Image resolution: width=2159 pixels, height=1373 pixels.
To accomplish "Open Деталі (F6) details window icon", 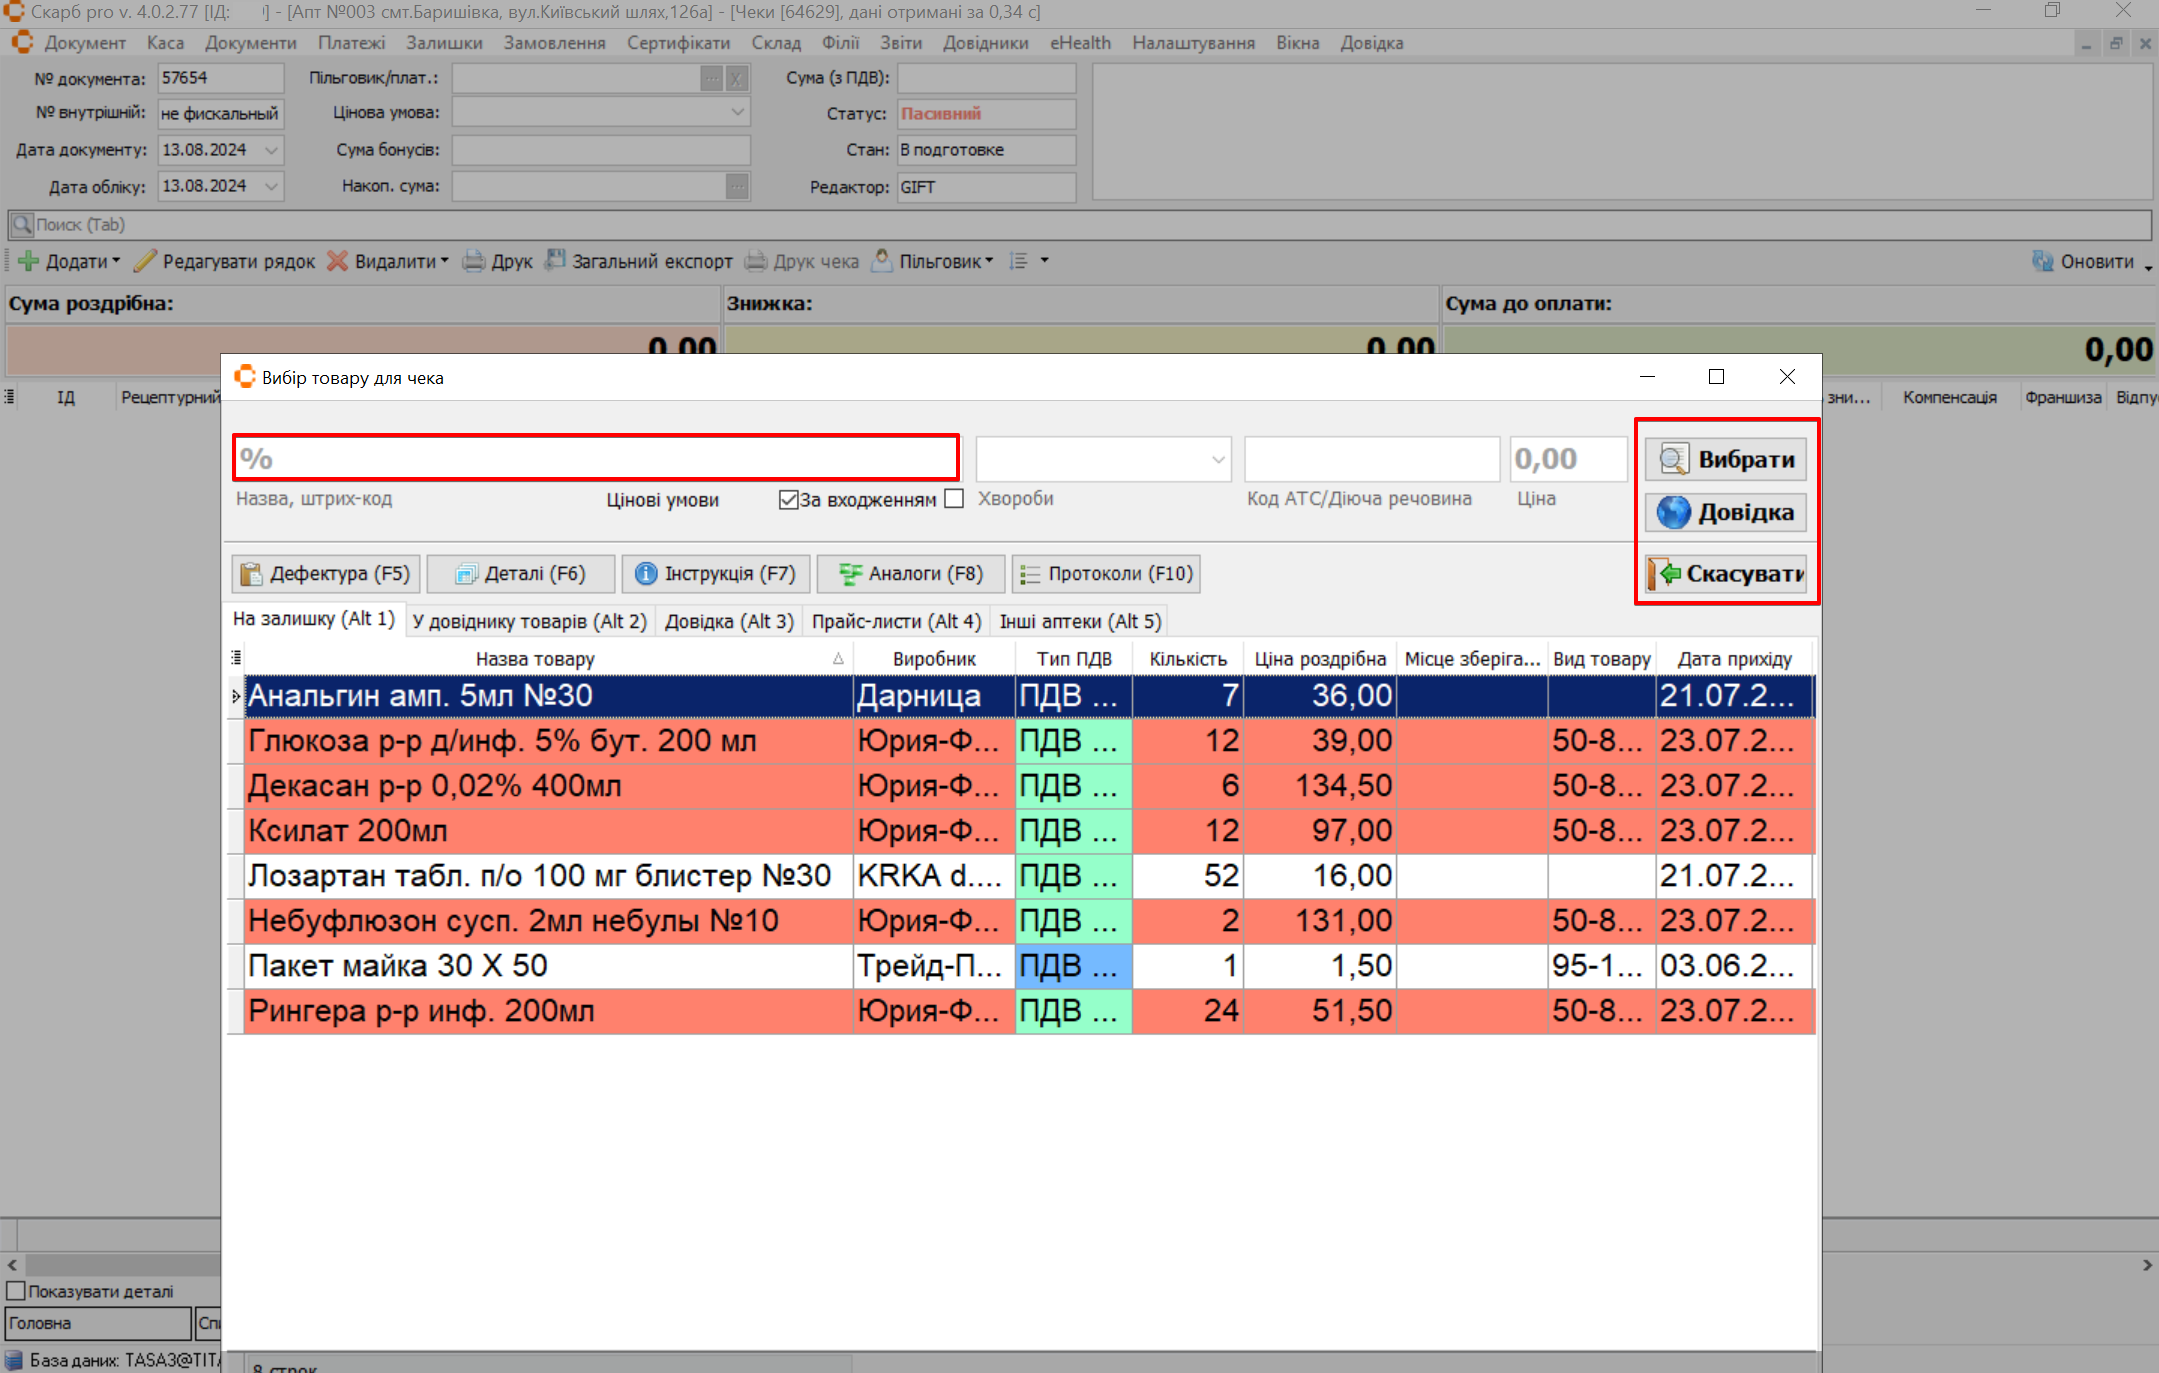I will (x=520, y=574).
